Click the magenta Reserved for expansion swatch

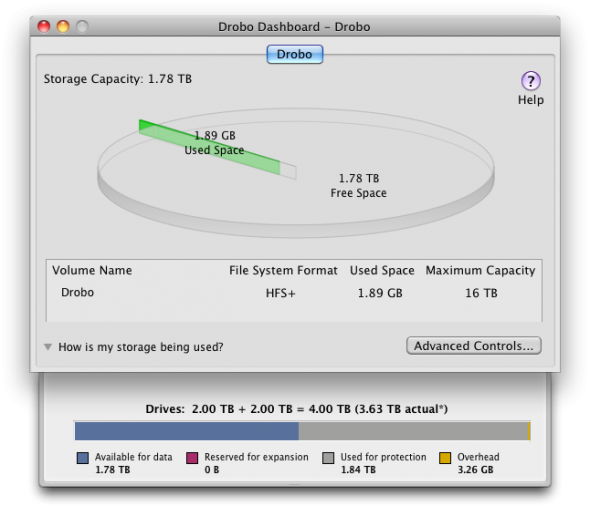(192, 458)
